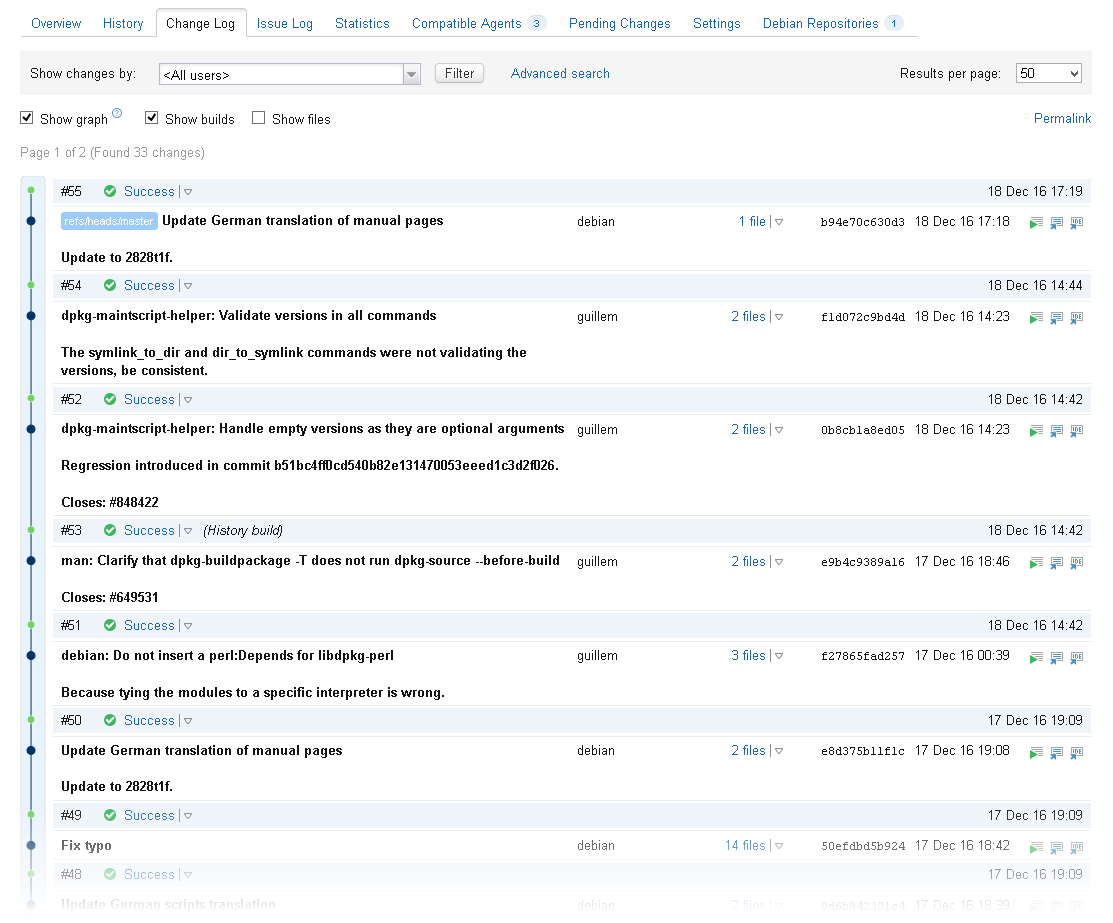This screenshot has width=1113, height=923.
Task: Open change details icon for b94e70c630d3
Action: [x=1056, y=223]
